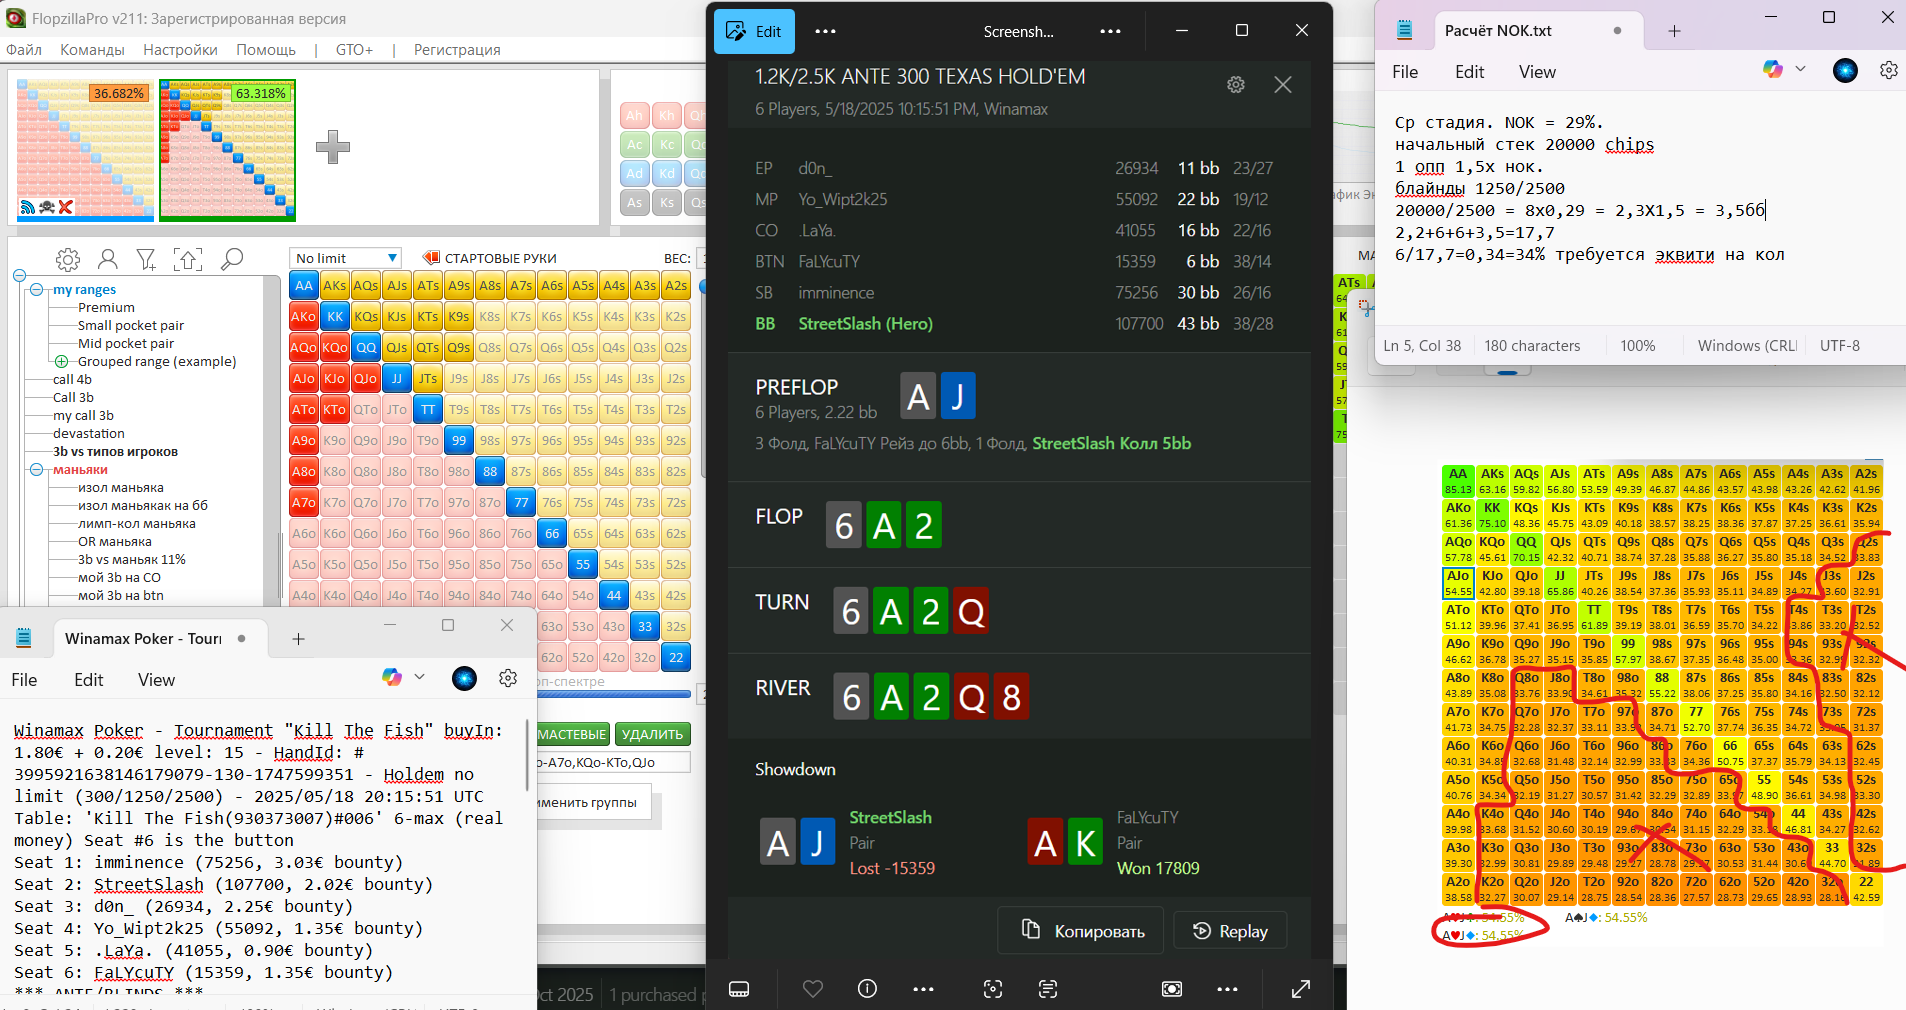This screenshot has height=1010, width=1906.
Task: Add new tab in Расчёт NOK Notepad
Action: tap(1674, 31)
